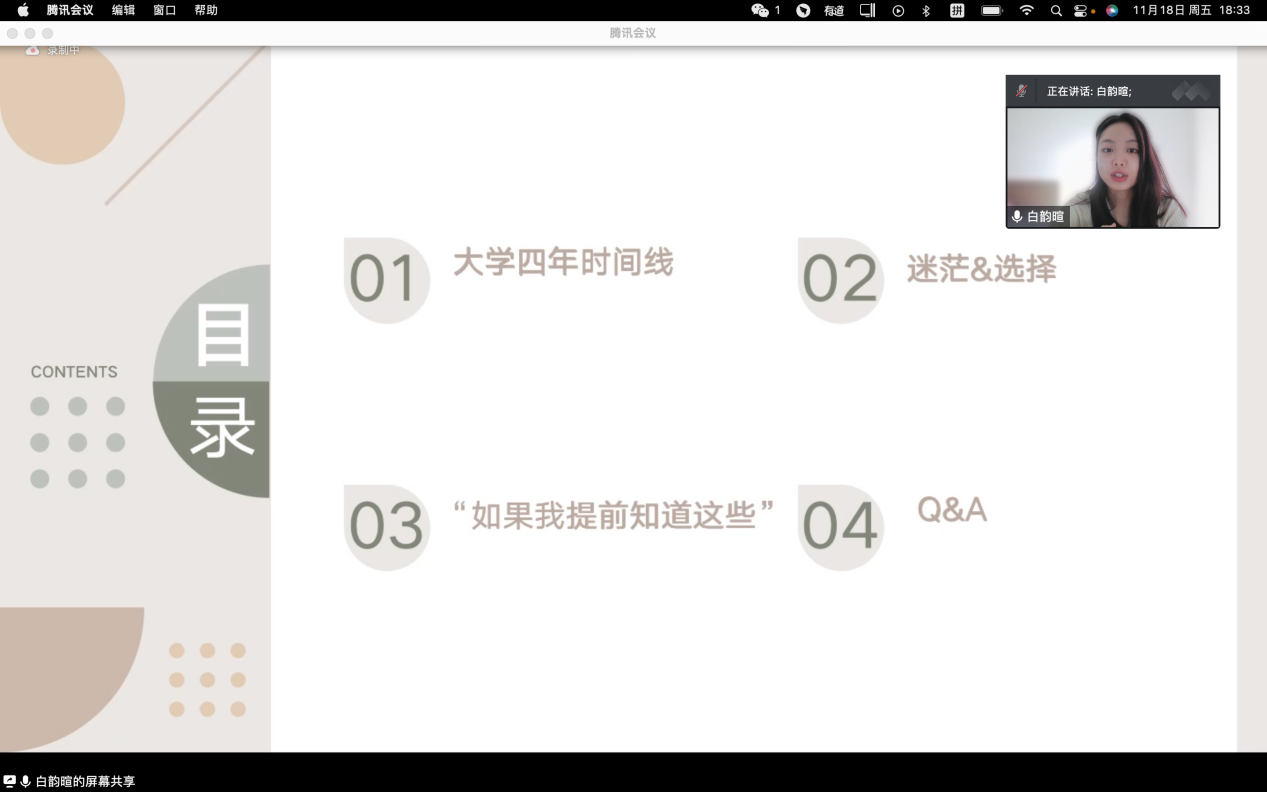Click the cloud recording indicator icon
This screenshot has height=792, width=1267.
(x=32, y=50)
